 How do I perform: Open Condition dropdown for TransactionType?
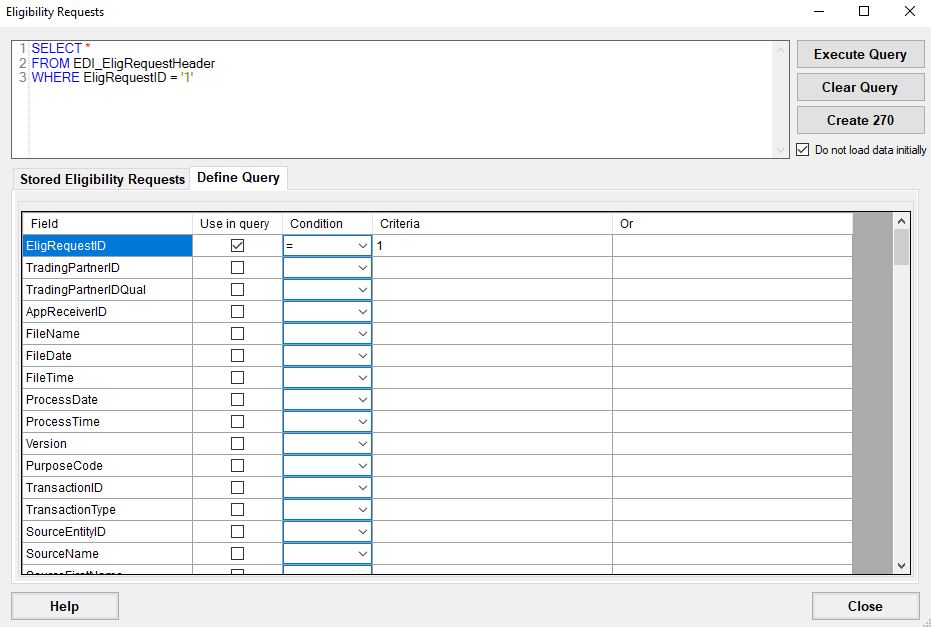[327, 509]
